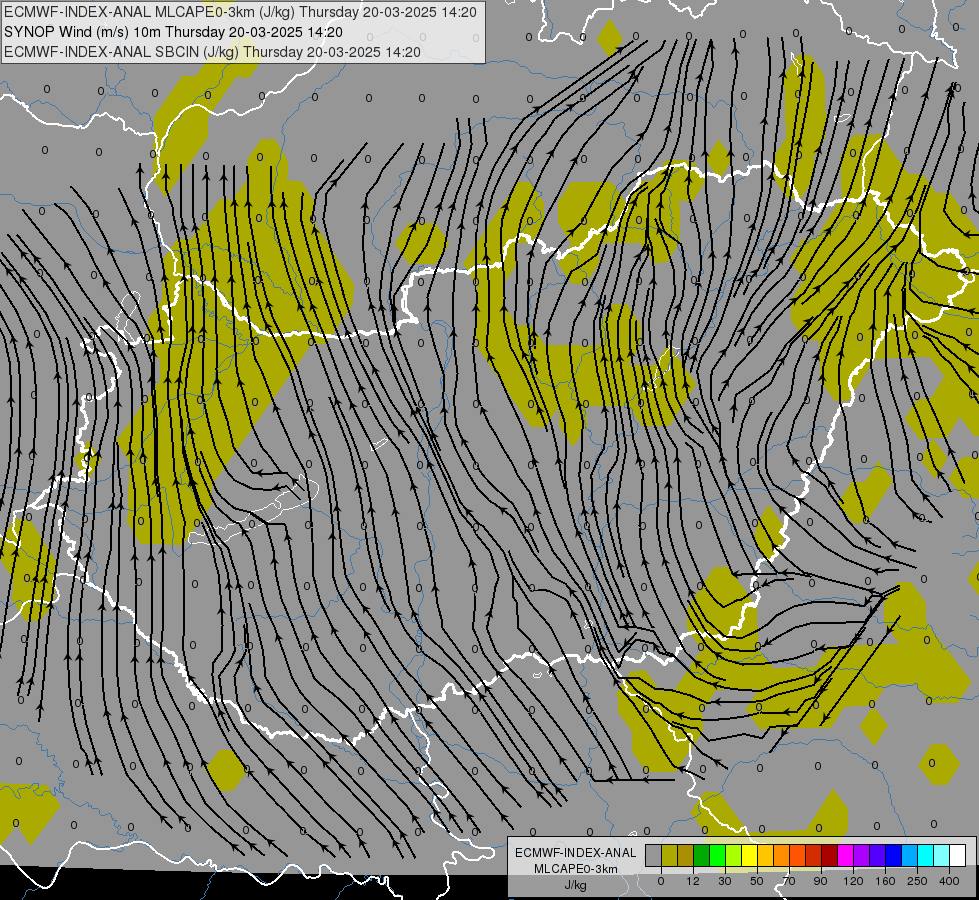Click the SBCIN title line
The height and width of the screenshot is (900, 979).
[212, 52]
